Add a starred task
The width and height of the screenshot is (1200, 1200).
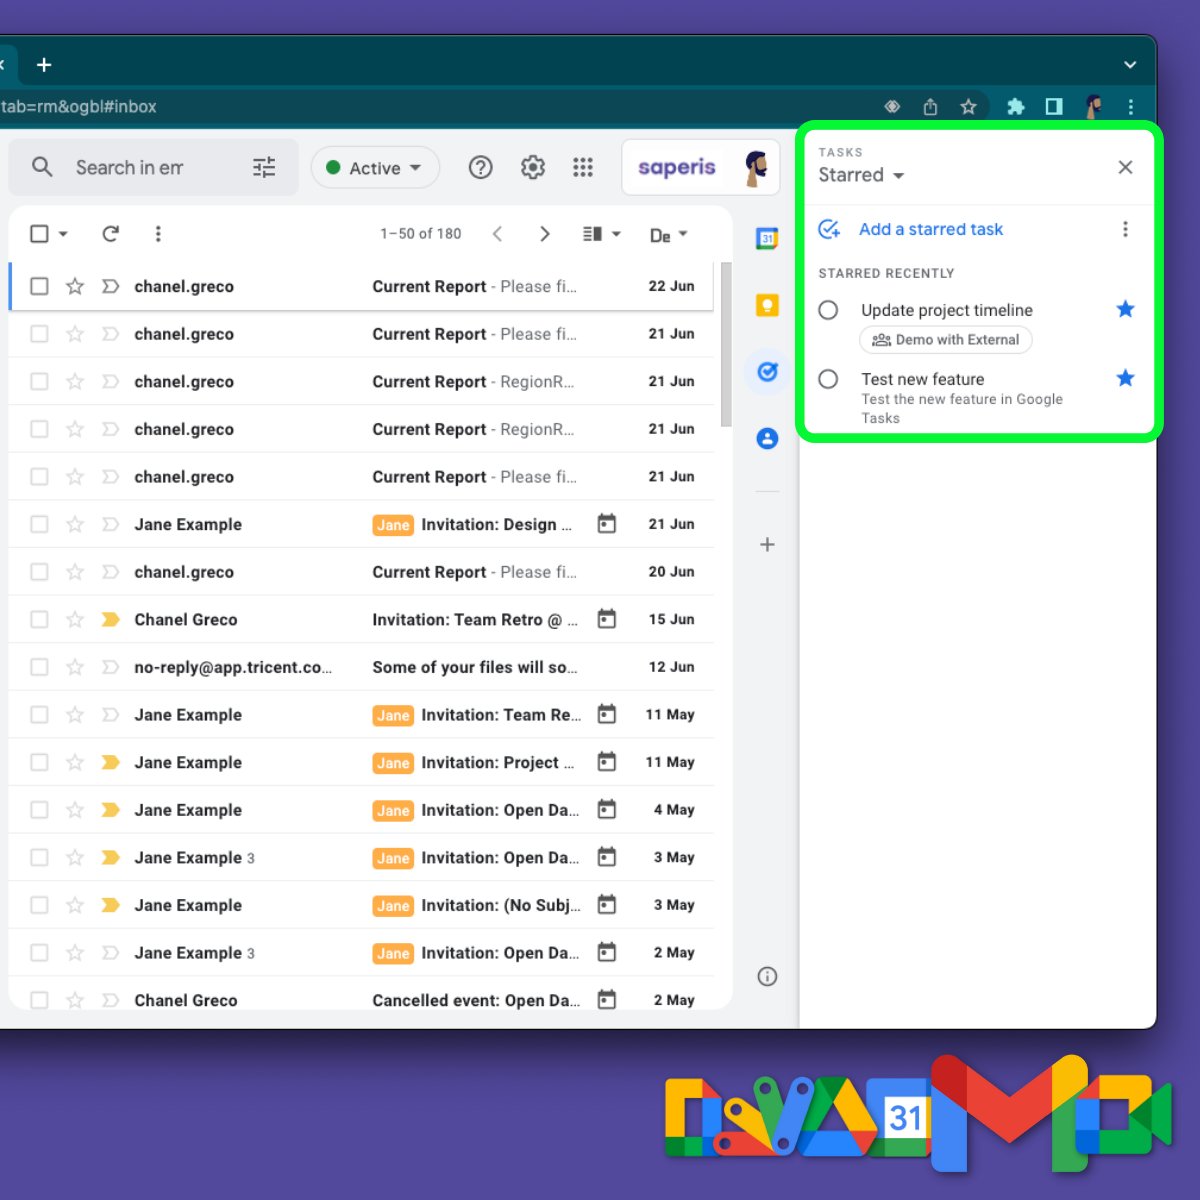(930, 229)
